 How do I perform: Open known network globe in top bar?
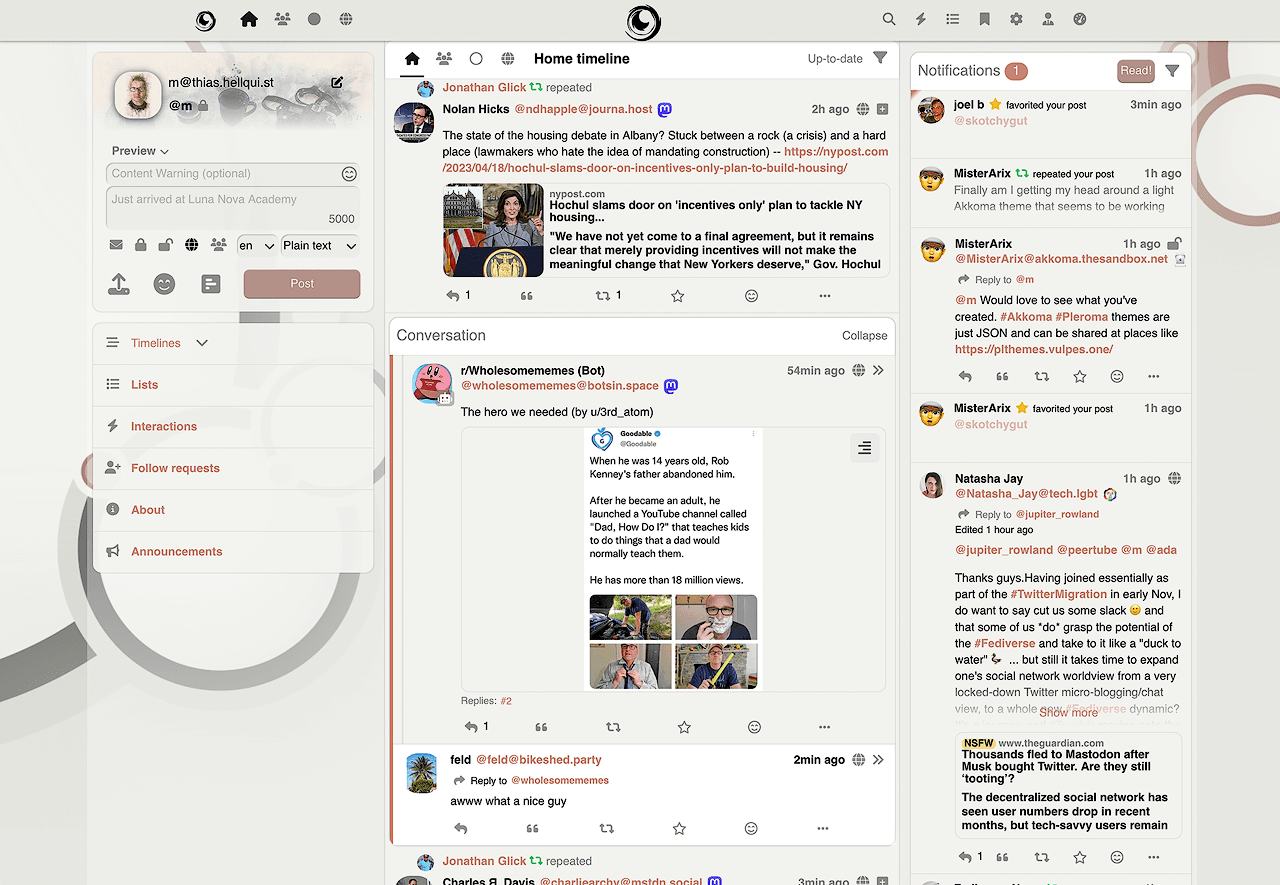[346, 19]
